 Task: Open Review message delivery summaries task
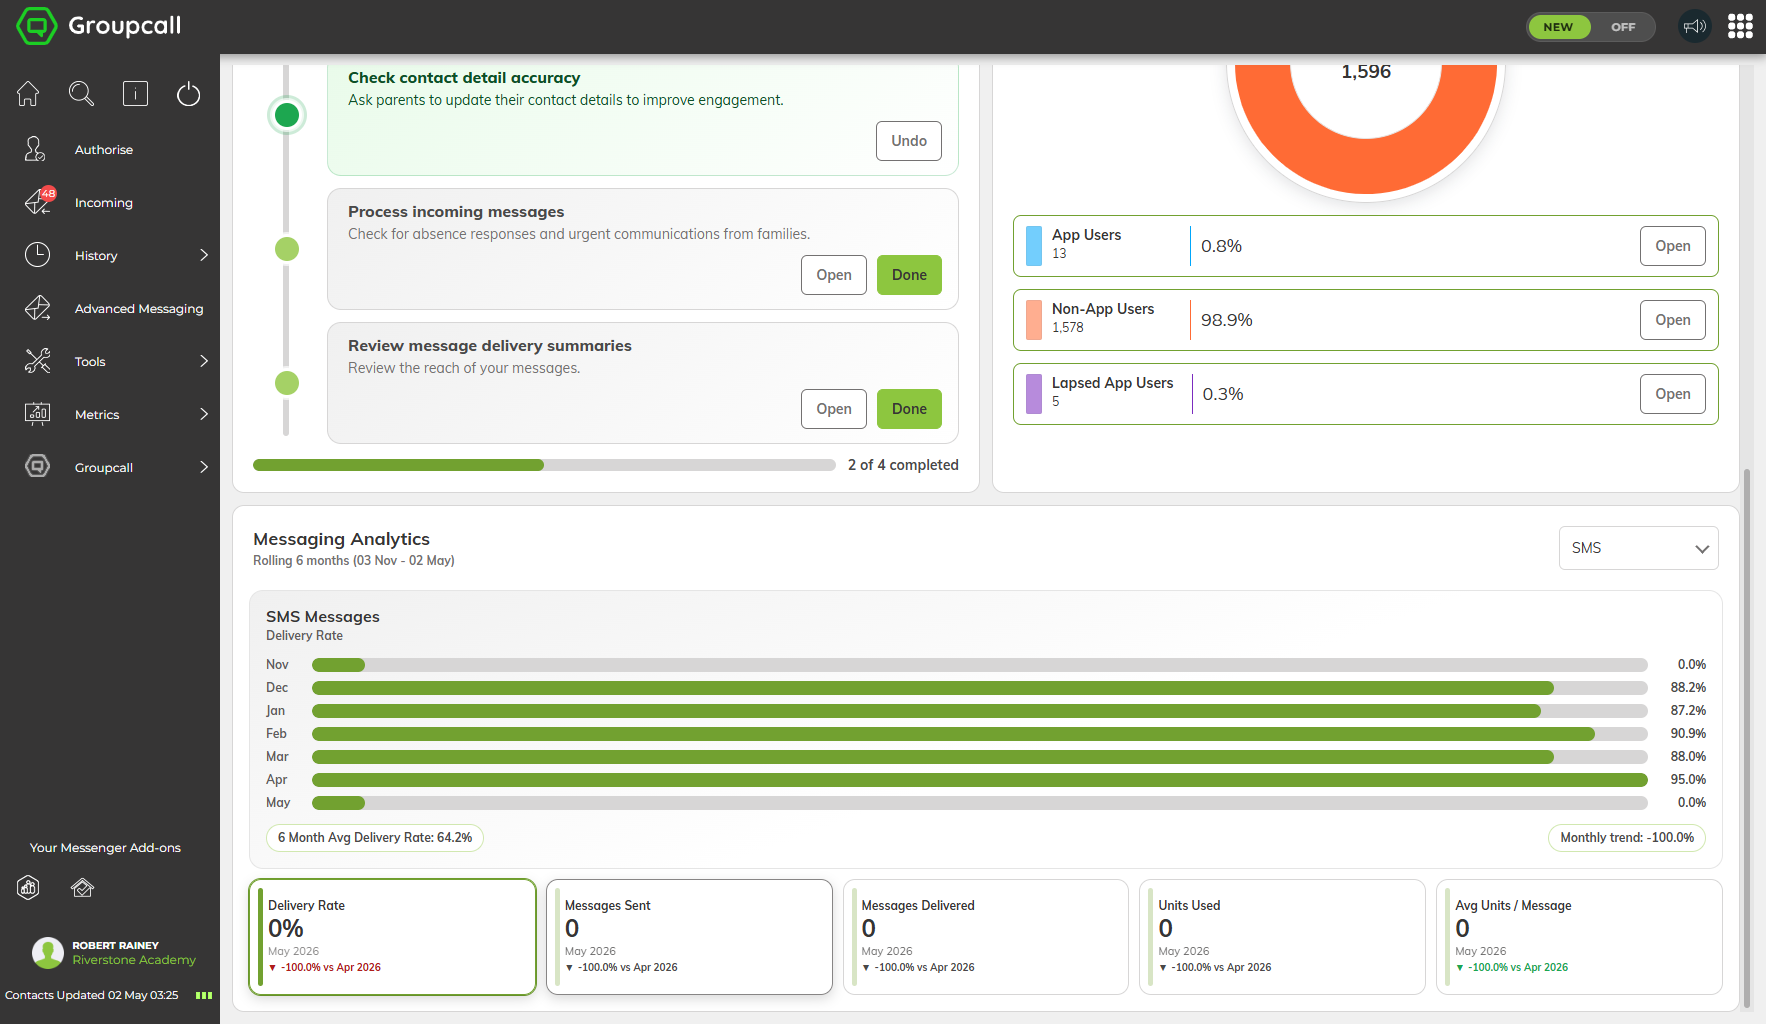click(x=834, y=409)
